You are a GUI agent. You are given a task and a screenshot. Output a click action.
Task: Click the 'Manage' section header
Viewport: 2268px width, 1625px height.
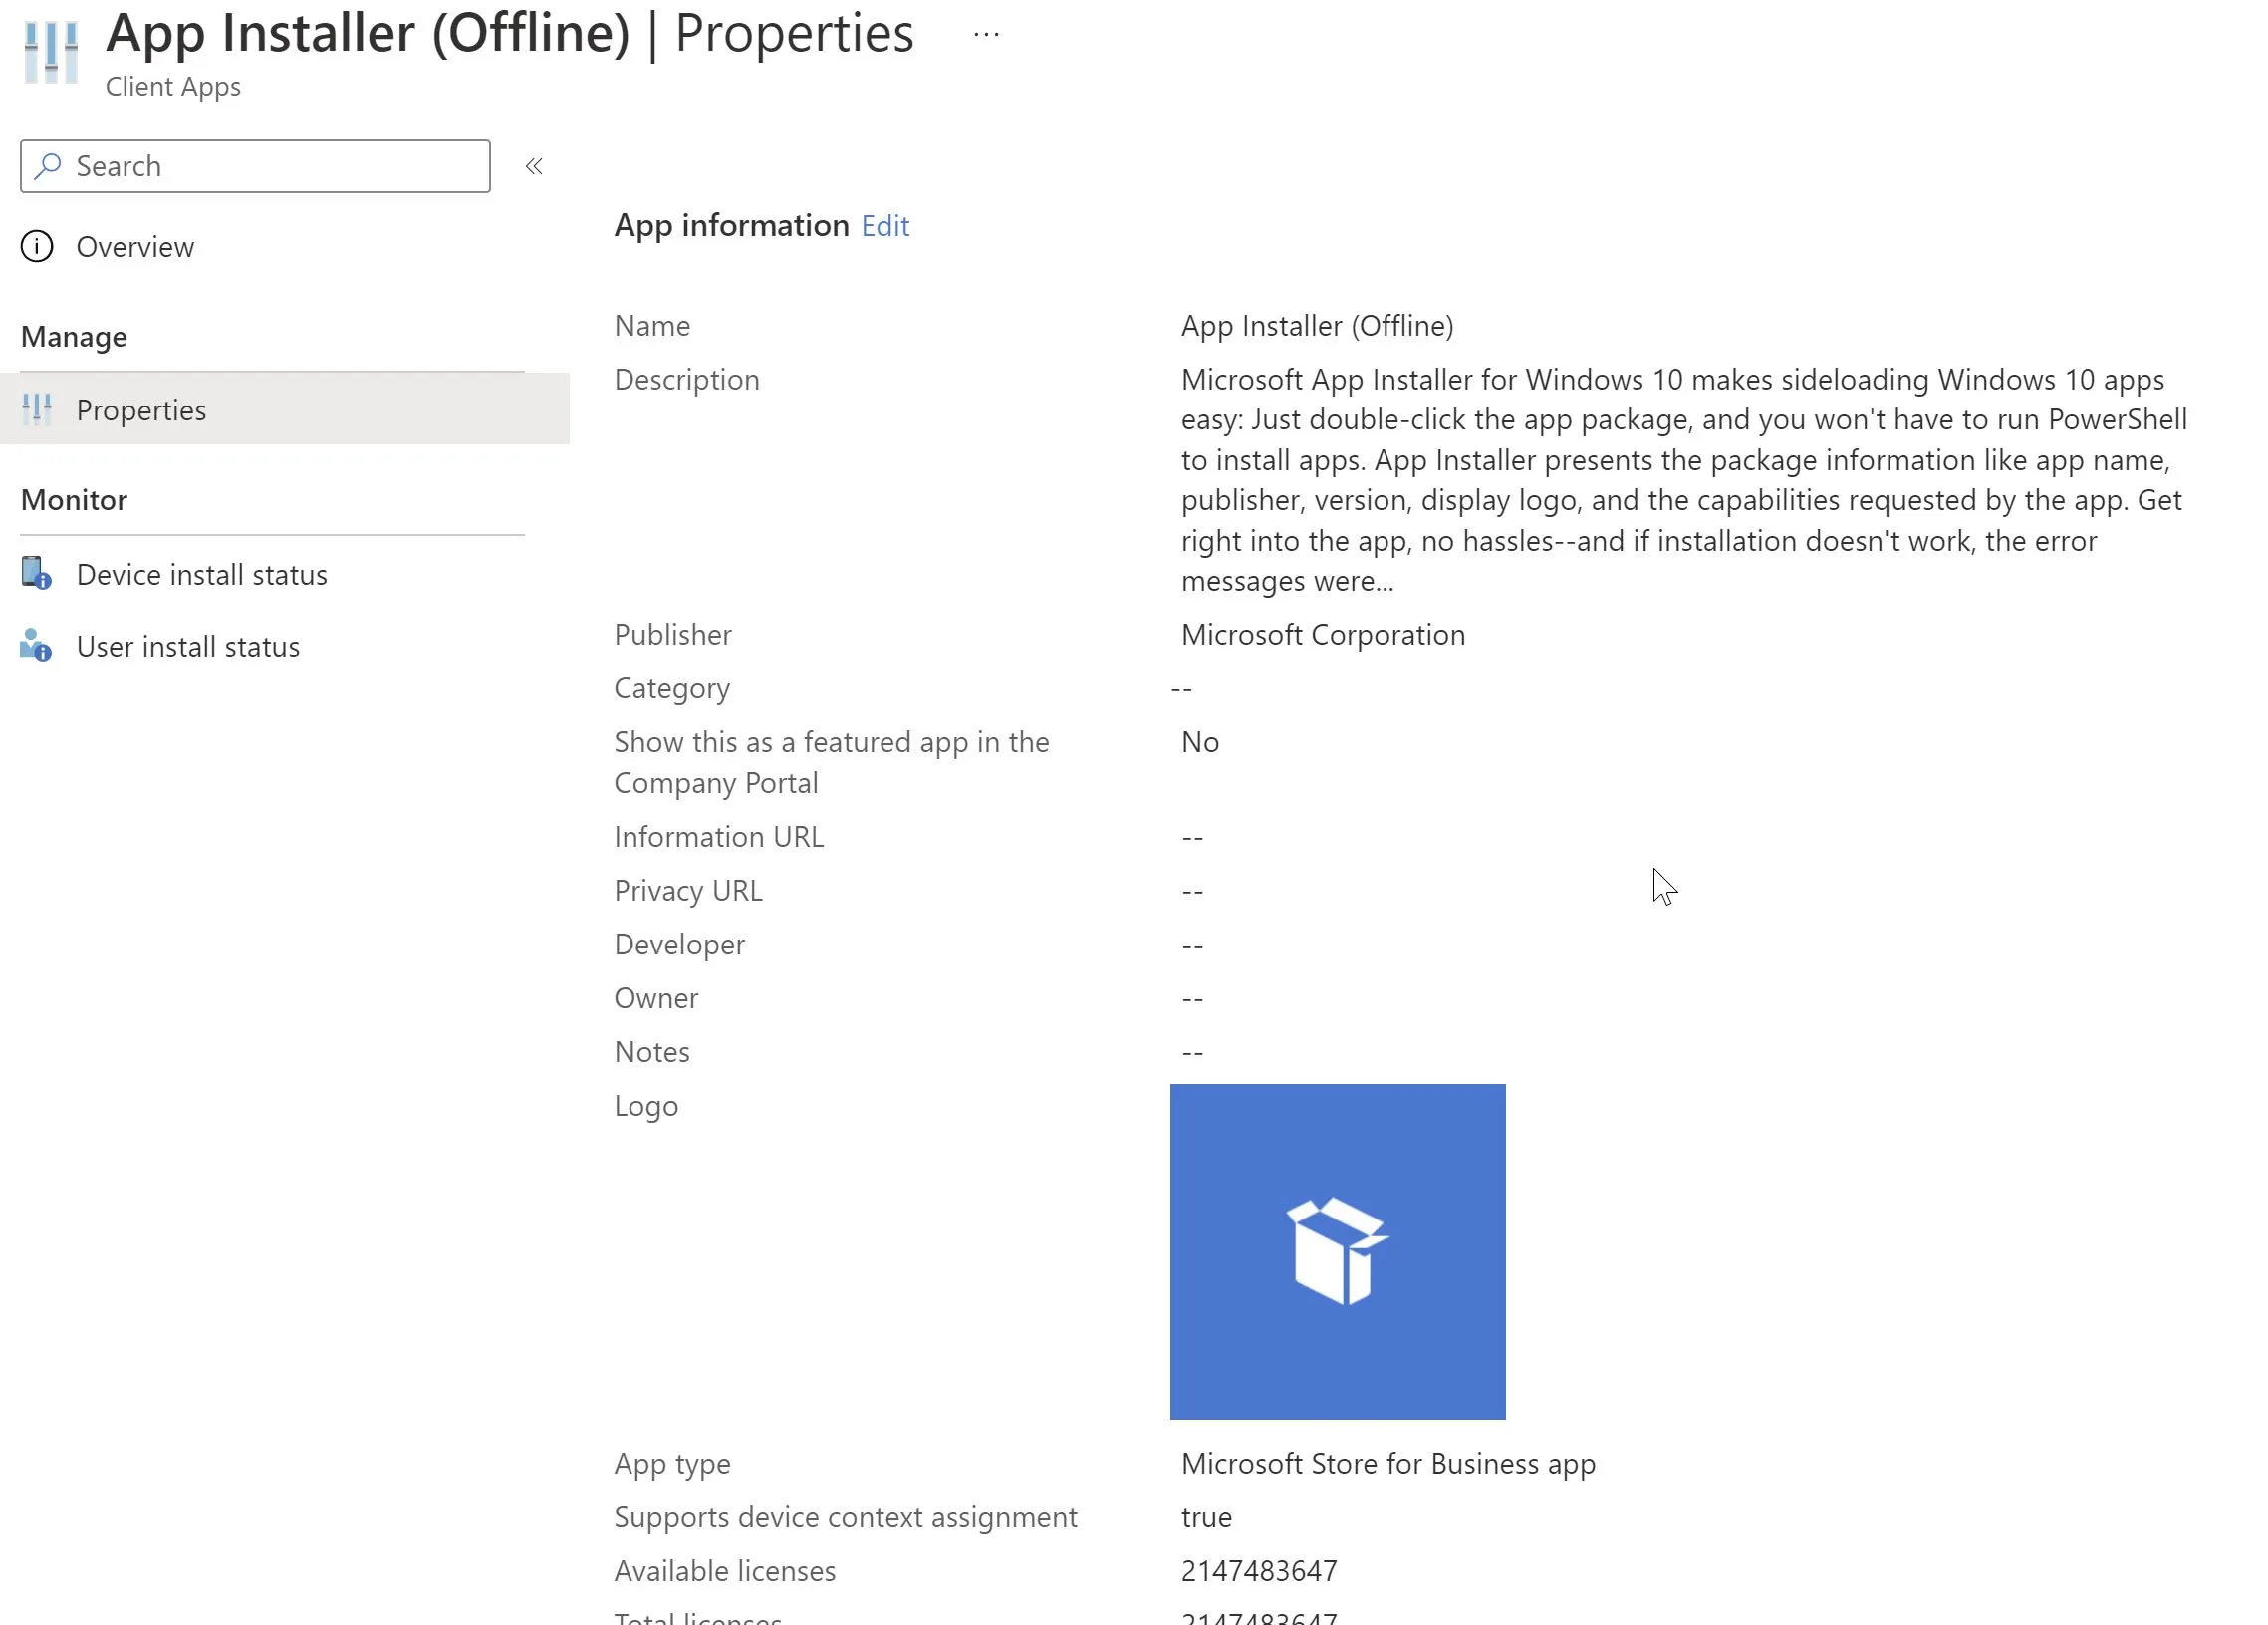tap(74, 337)
